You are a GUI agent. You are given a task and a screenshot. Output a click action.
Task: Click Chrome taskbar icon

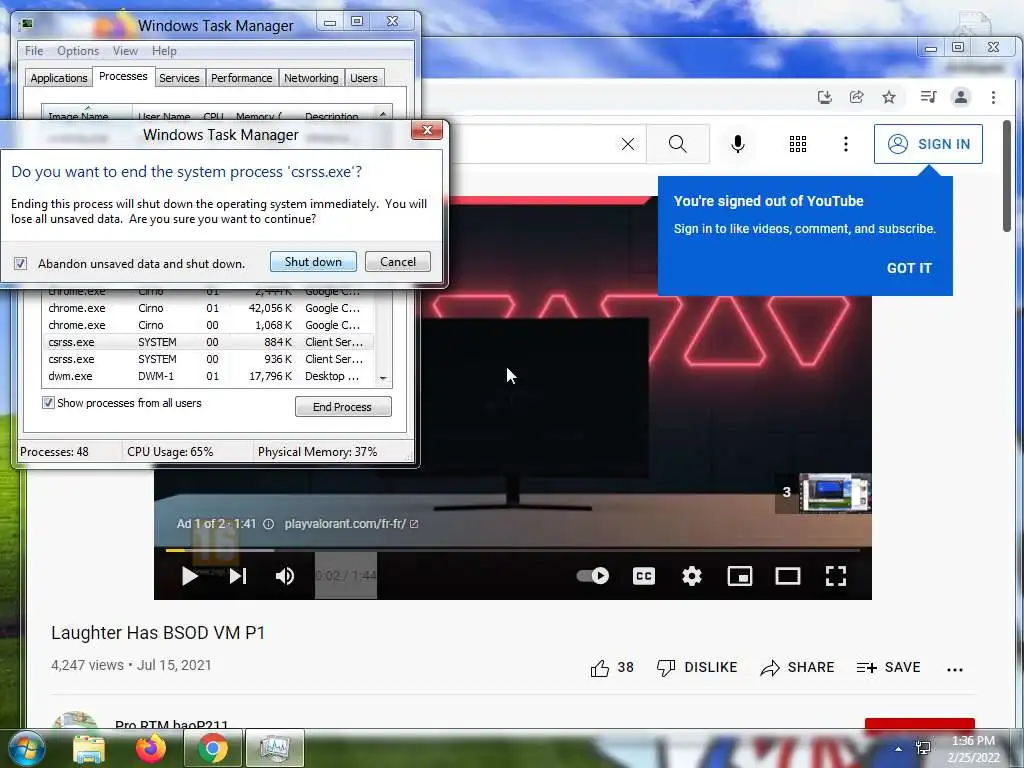point(213,748)
